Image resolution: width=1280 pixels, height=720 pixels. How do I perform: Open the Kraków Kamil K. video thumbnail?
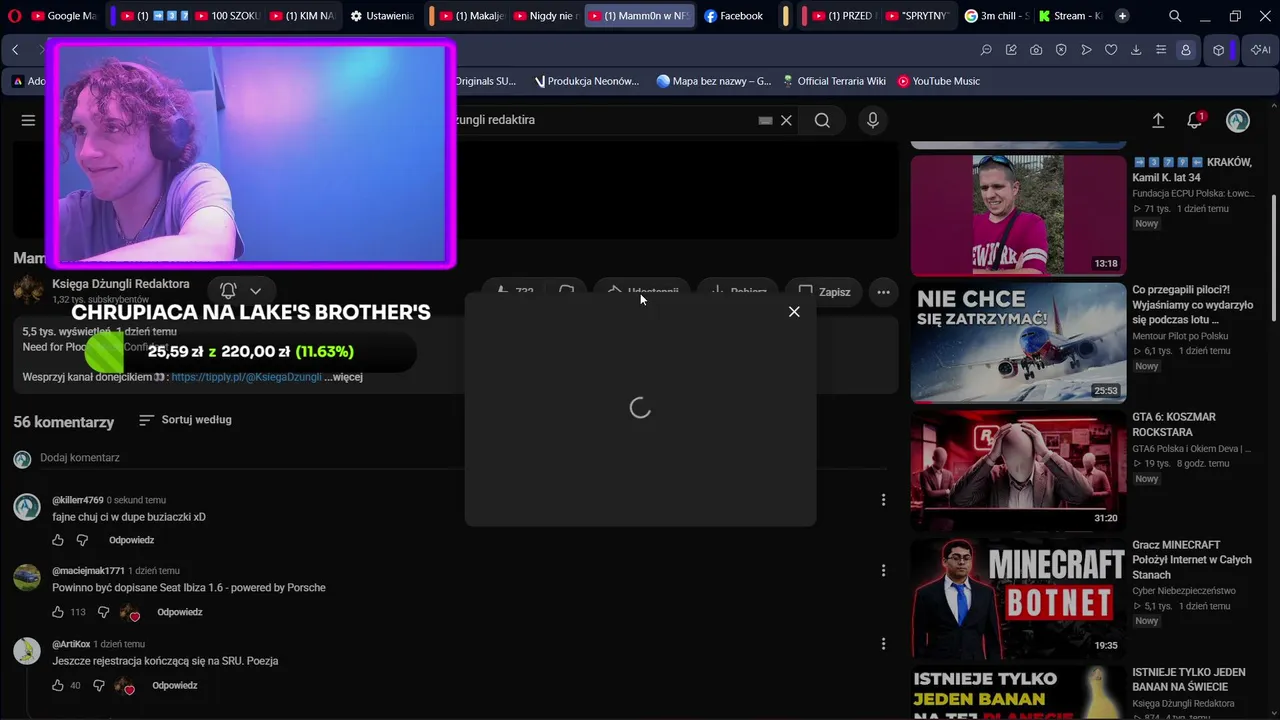[1018, 215]
